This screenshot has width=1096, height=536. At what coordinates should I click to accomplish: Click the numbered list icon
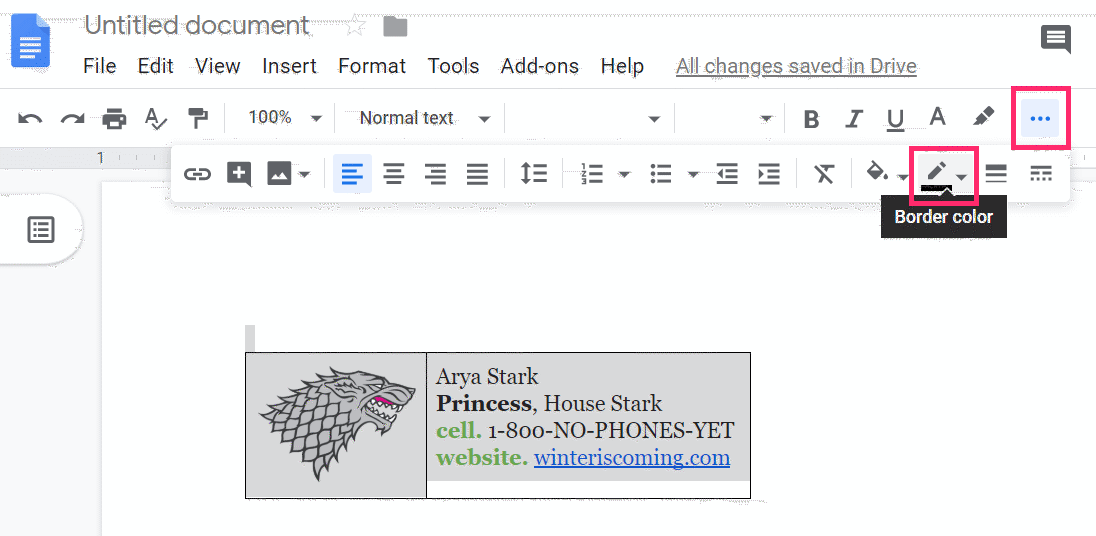[x=592, y=174]
